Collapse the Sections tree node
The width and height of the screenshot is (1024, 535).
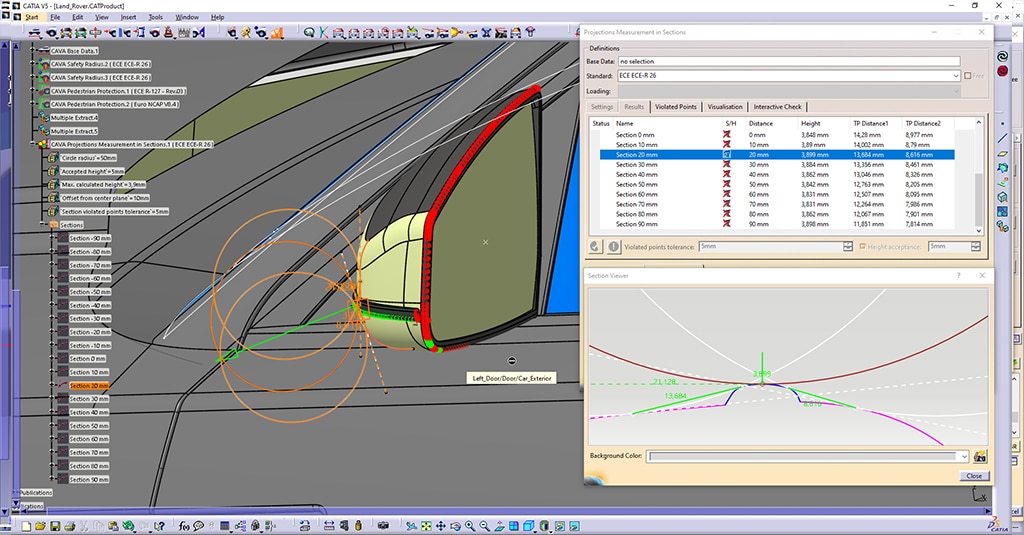43,225
